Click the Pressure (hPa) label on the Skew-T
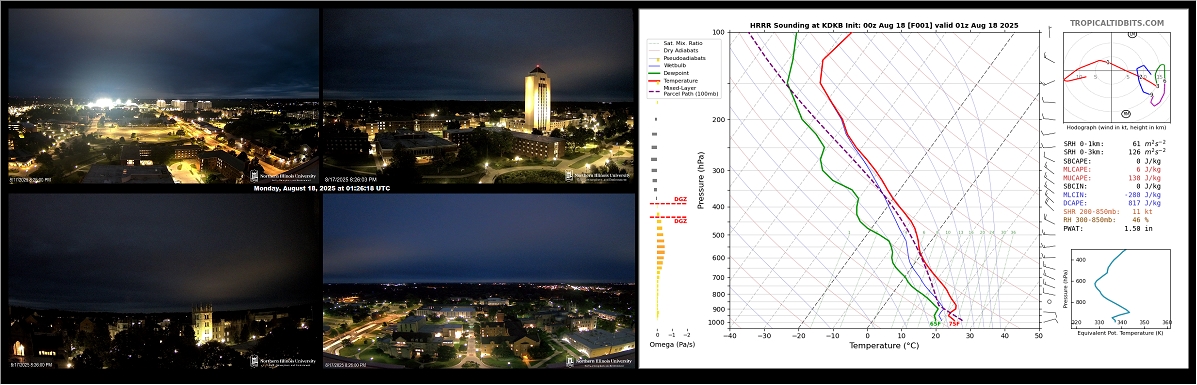Viewport: 1197px width, 385px height. click(702, 180)
